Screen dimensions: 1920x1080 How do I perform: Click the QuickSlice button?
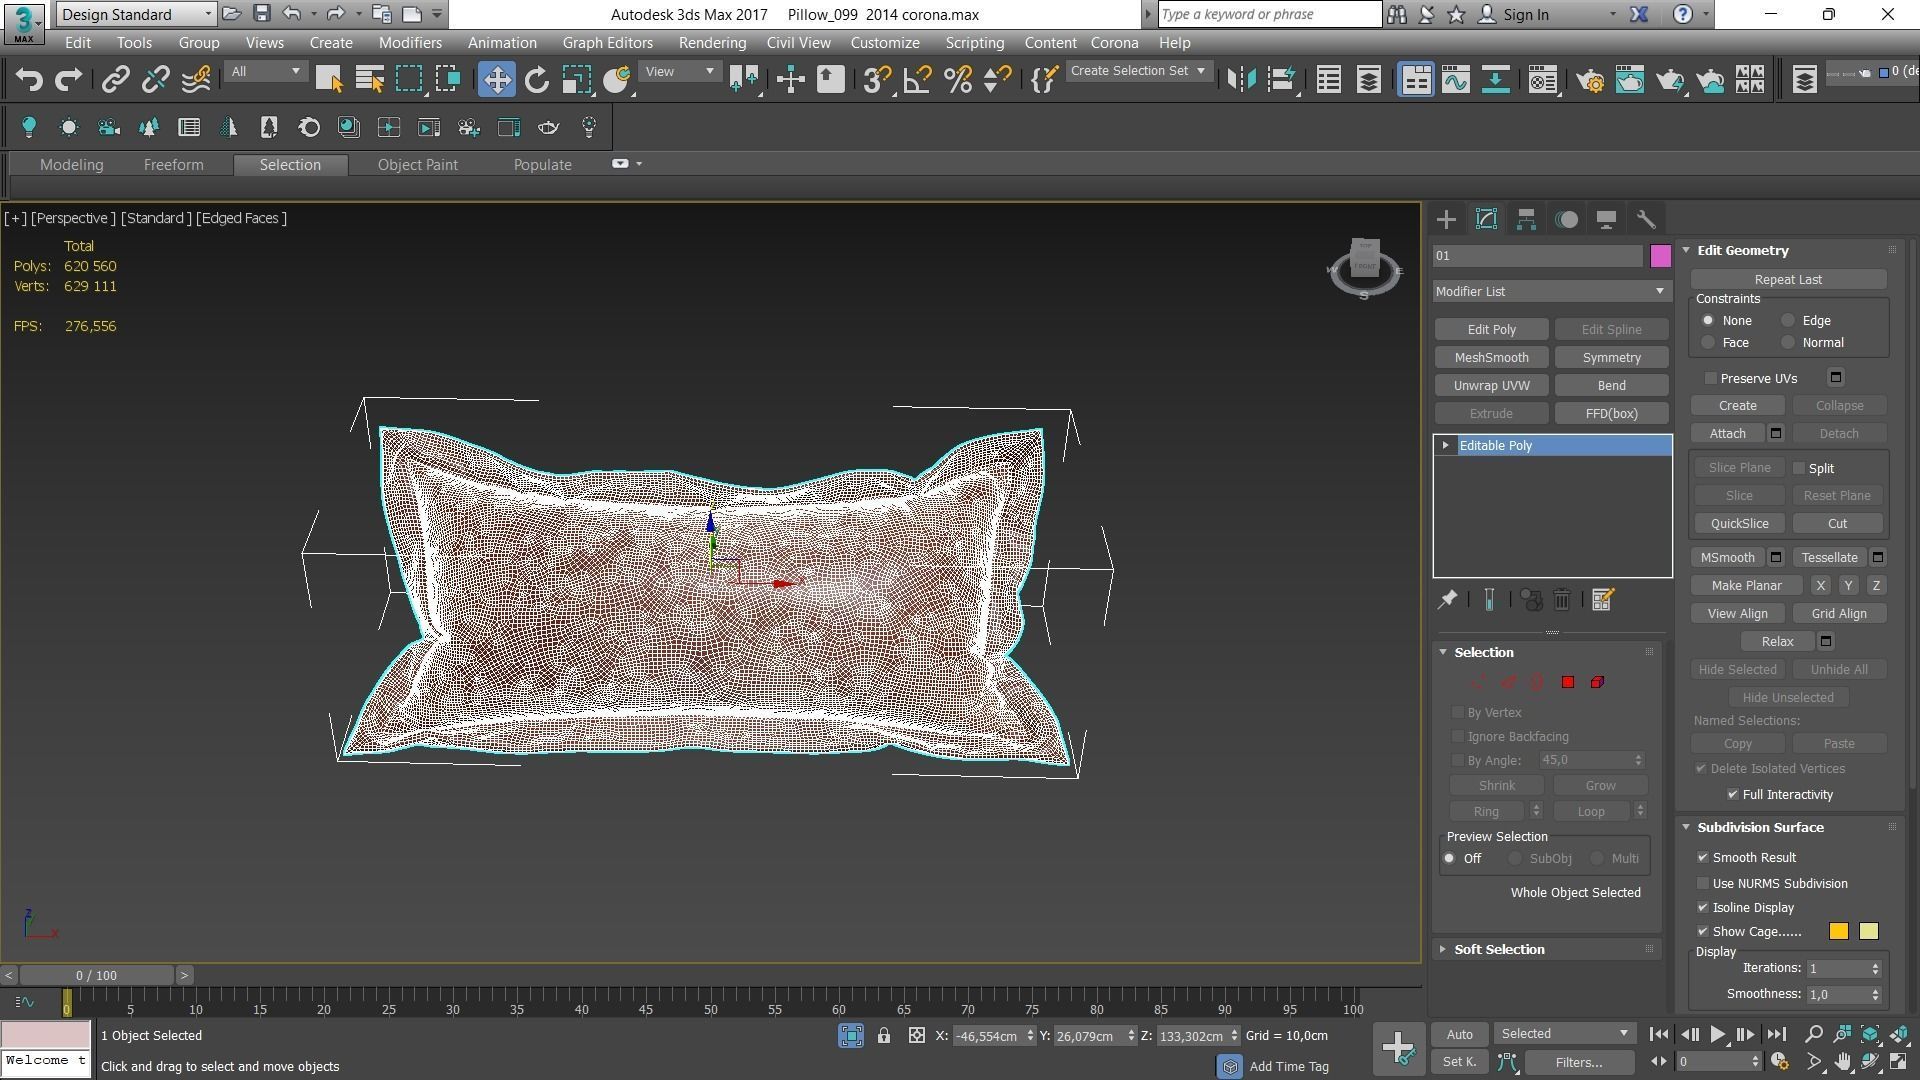click(x=1739, y=524)
